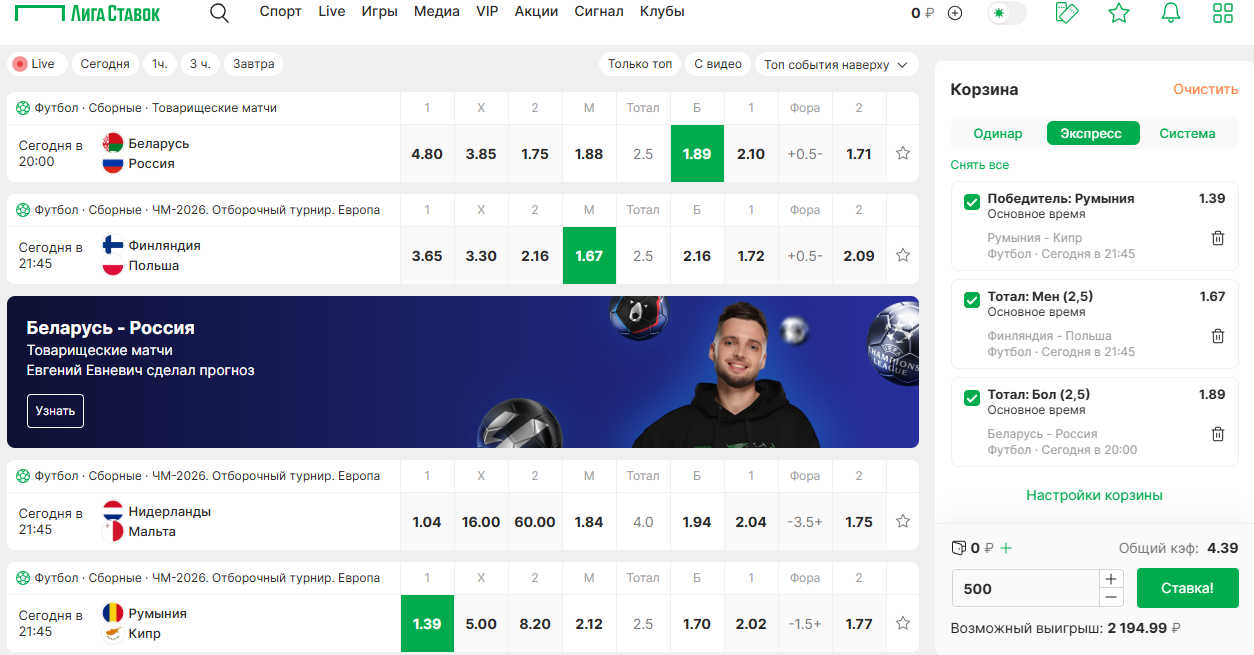
Task: Increase the stake with plus stepper
Action: [1111, 579]
